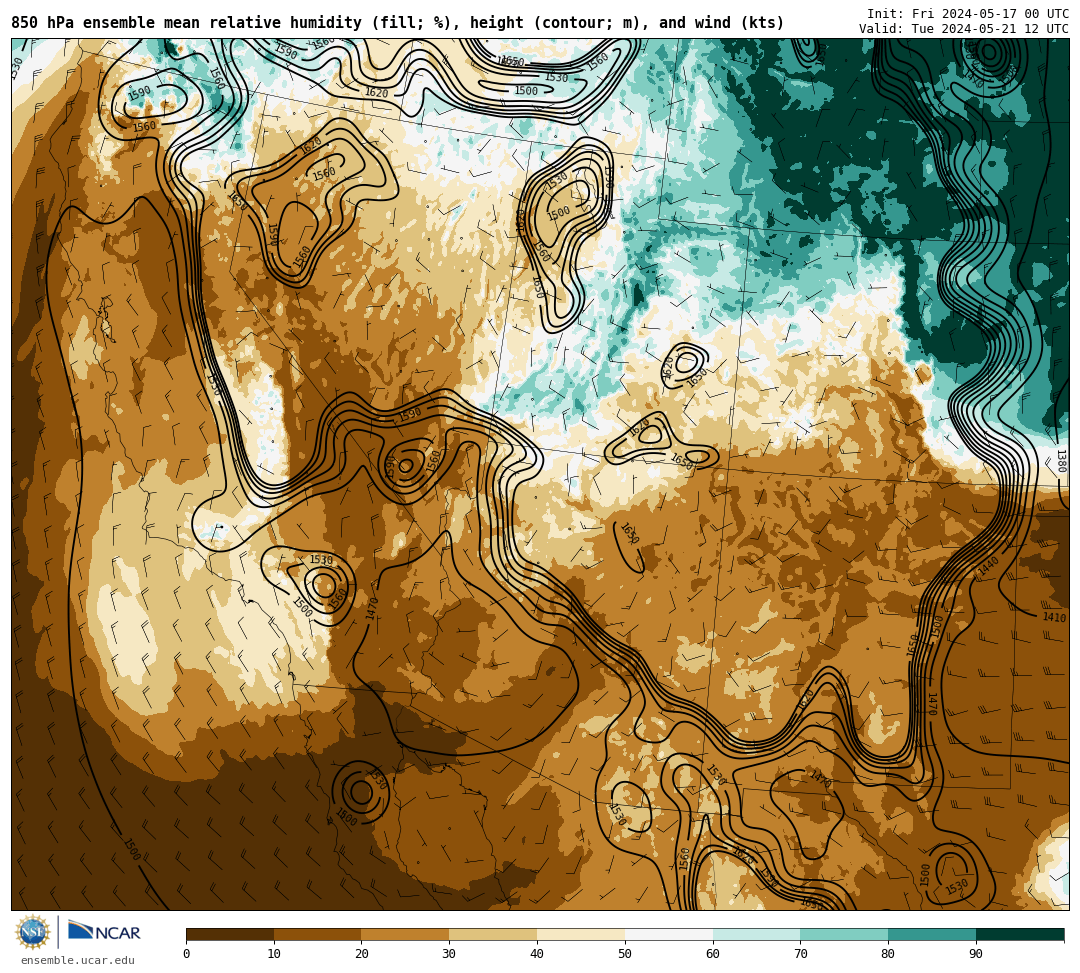Click the ensemble.ucar.edu text
The height and width of the screenshot is (973, 1080).
[77, 960]
